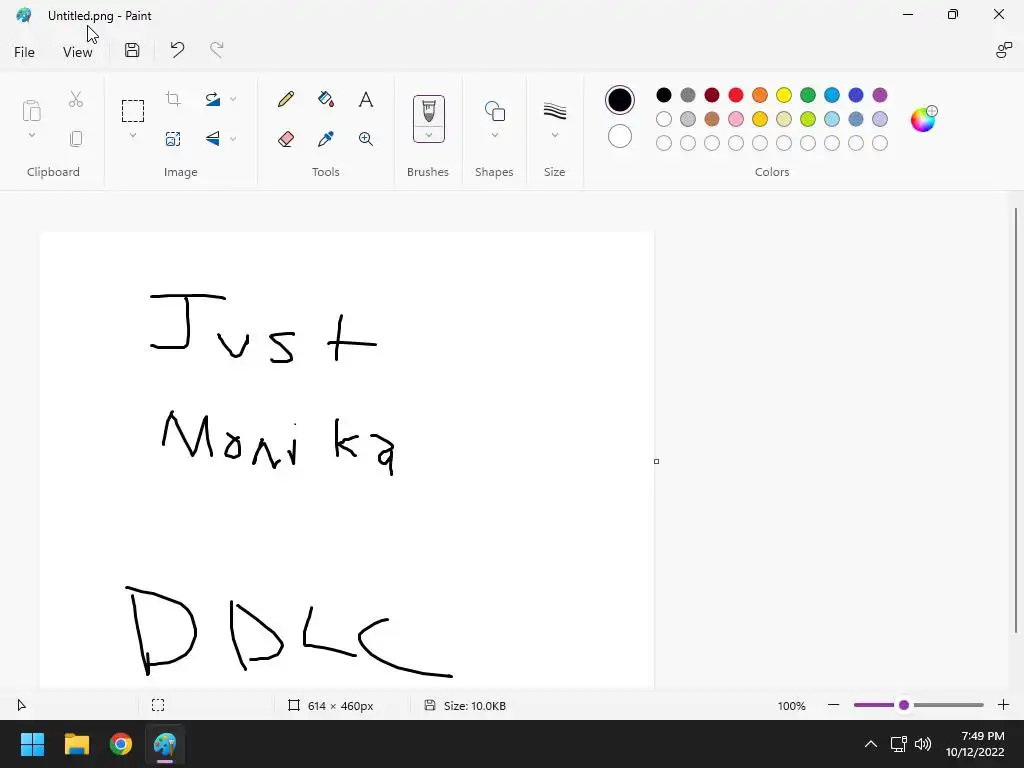Click the Crop icon
Image resolution: width=1024 pixels, height=768 pixels.
[173, 99]
